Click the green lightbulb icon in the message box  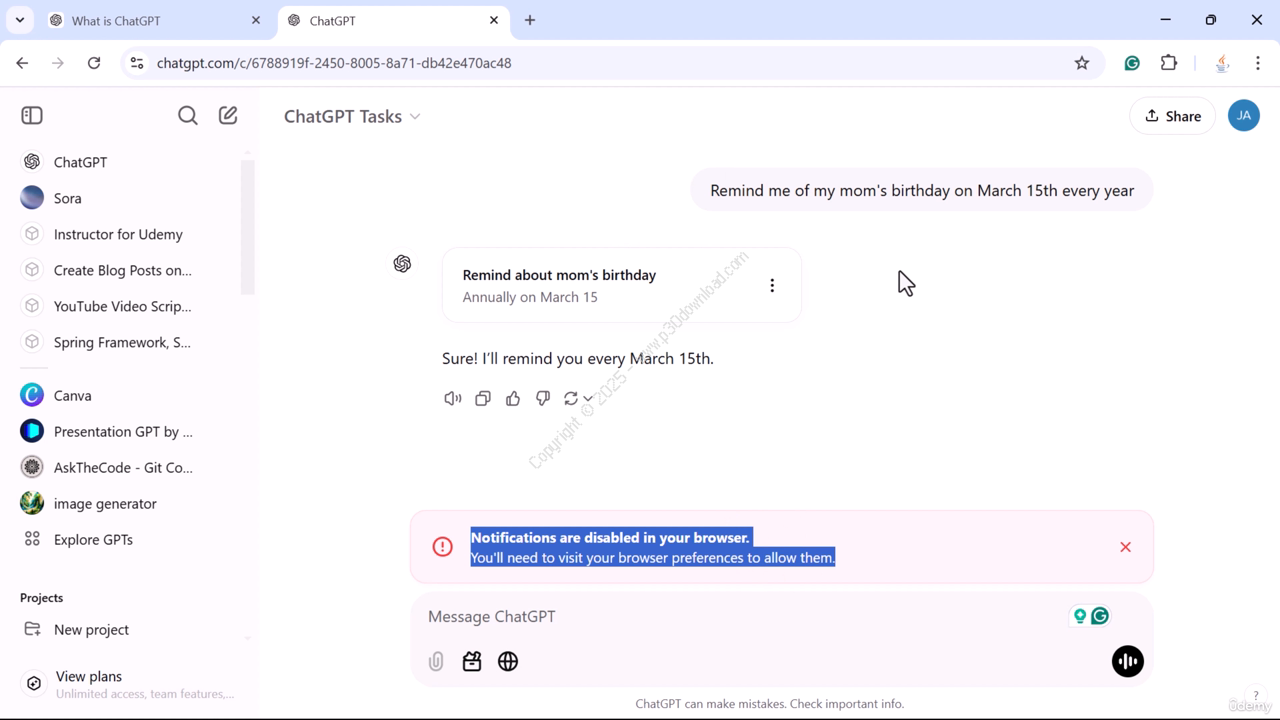pos(1080,616)
